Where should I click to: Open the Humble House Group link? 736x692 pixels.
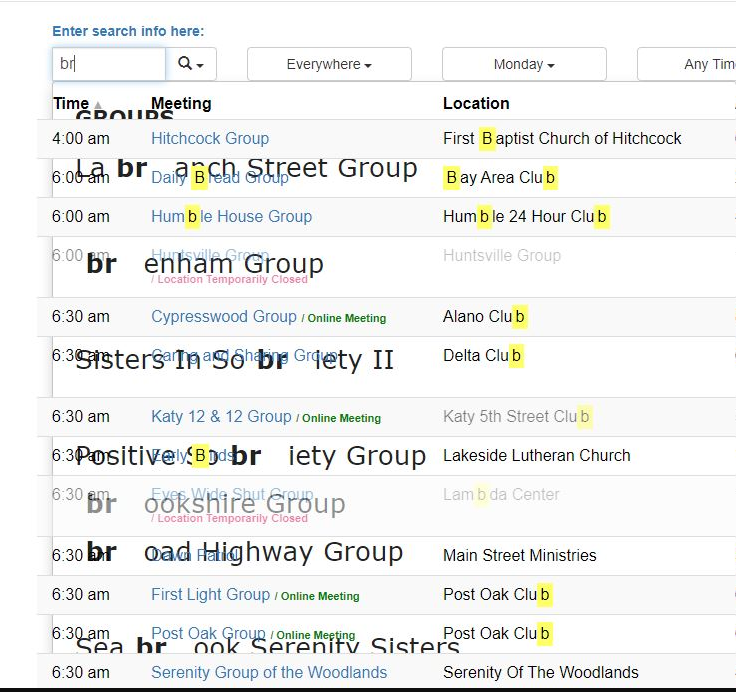pyautogui.click(x=231, y=216)
